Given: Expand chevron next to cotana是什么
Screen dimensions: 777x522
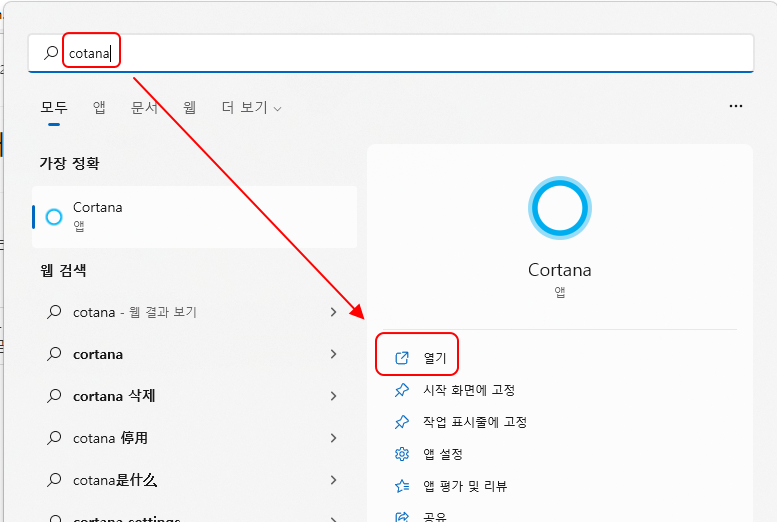Looking at the screenshot, I should pyautogui.click(x=333, y=480).
